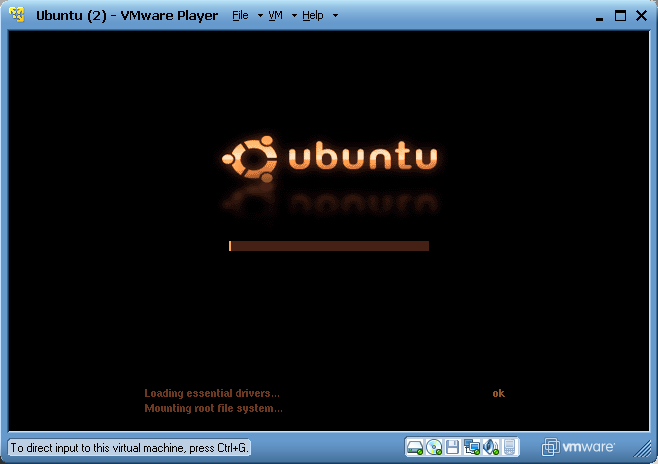Click the floppy disk device icon
Image resolution: width=658 pixels, height=464 pixels.
click(x=453, y=447)
